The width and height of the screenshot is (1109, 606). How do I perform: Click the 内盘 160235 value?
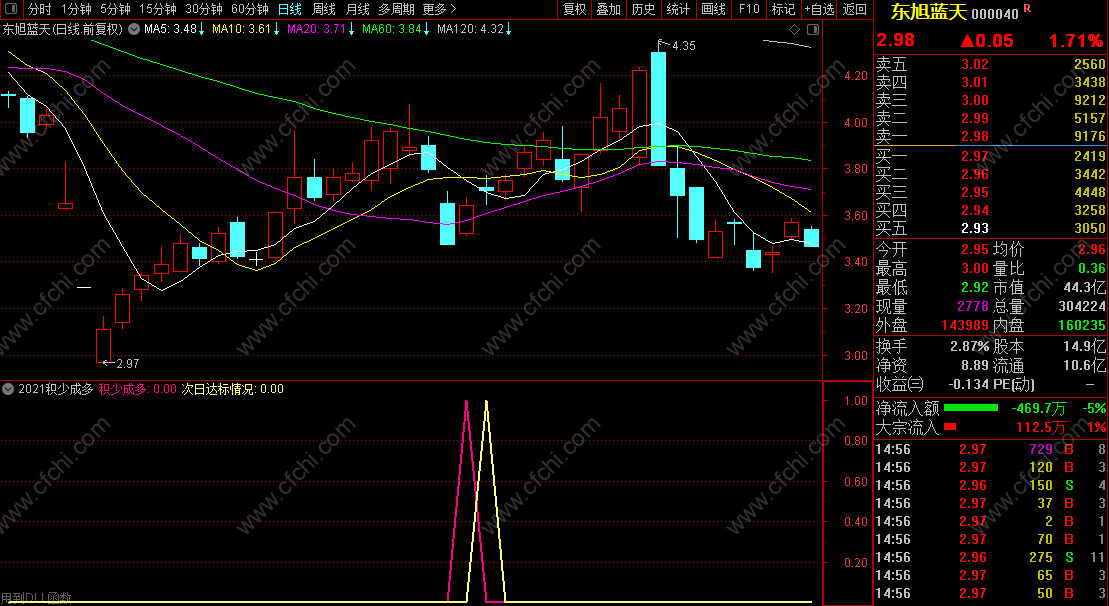pyautogui.click(x=1081, y=325)
